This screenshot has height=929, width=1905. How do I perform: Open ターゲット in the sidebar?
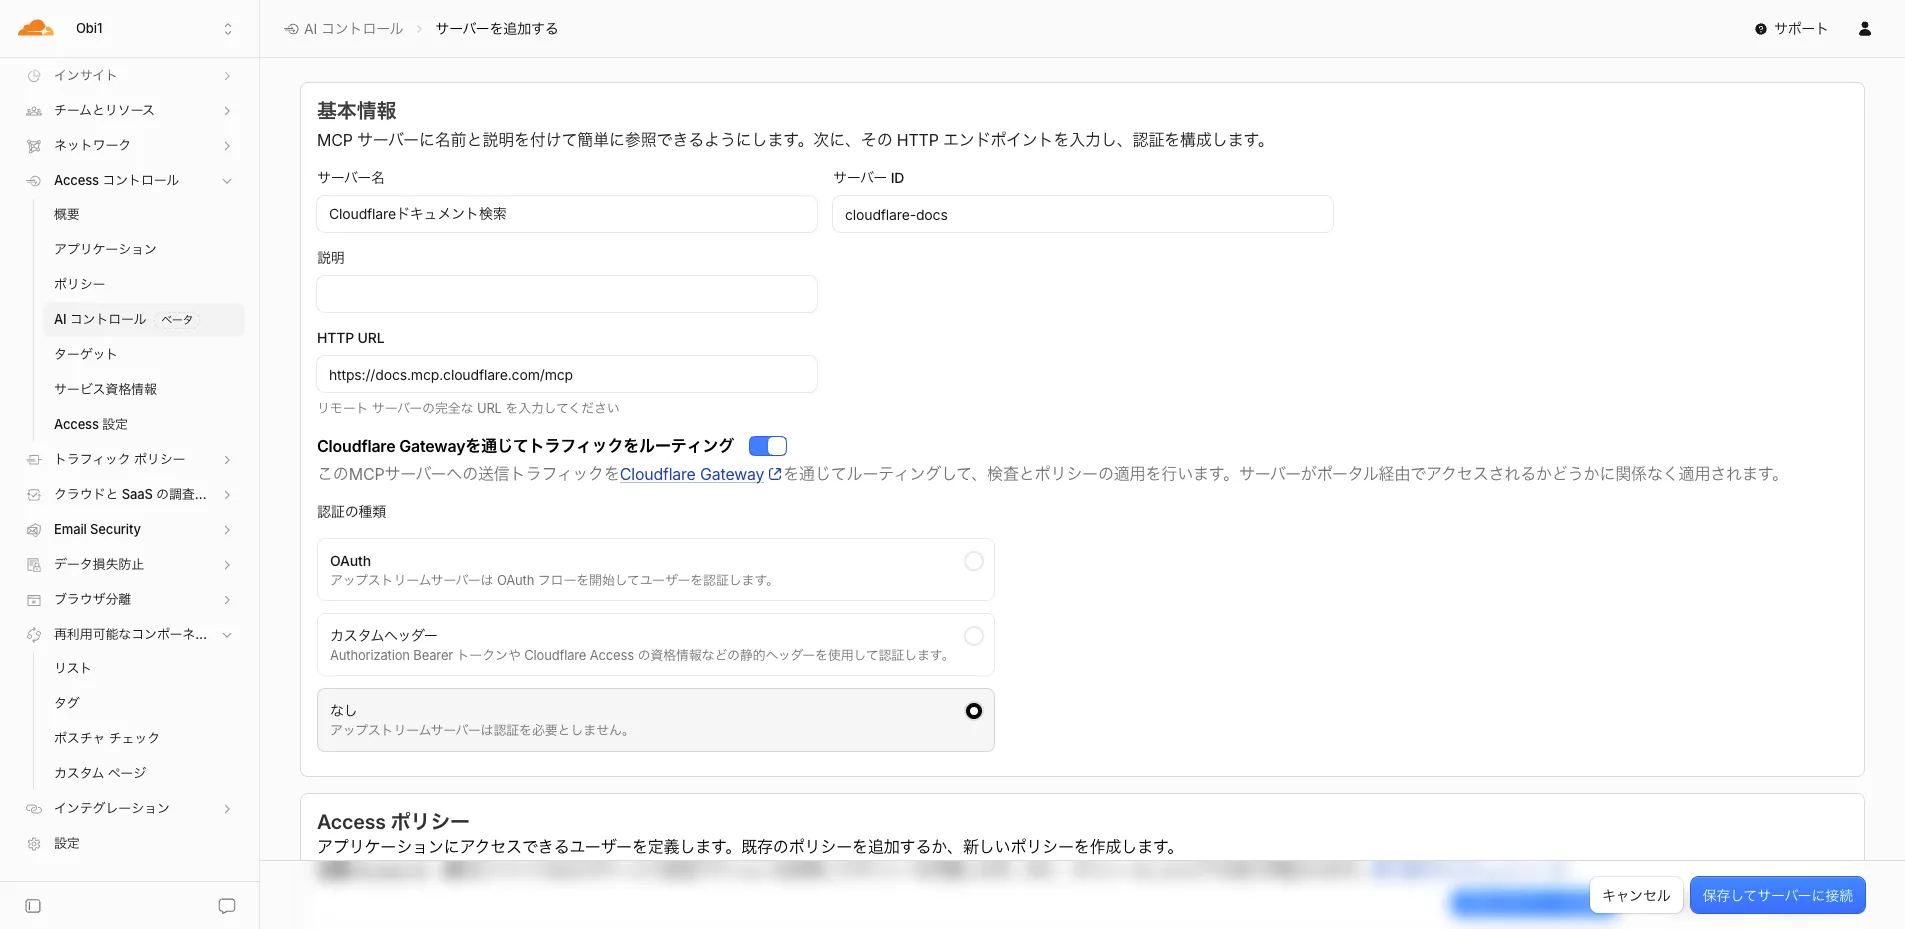click(86, 354)
